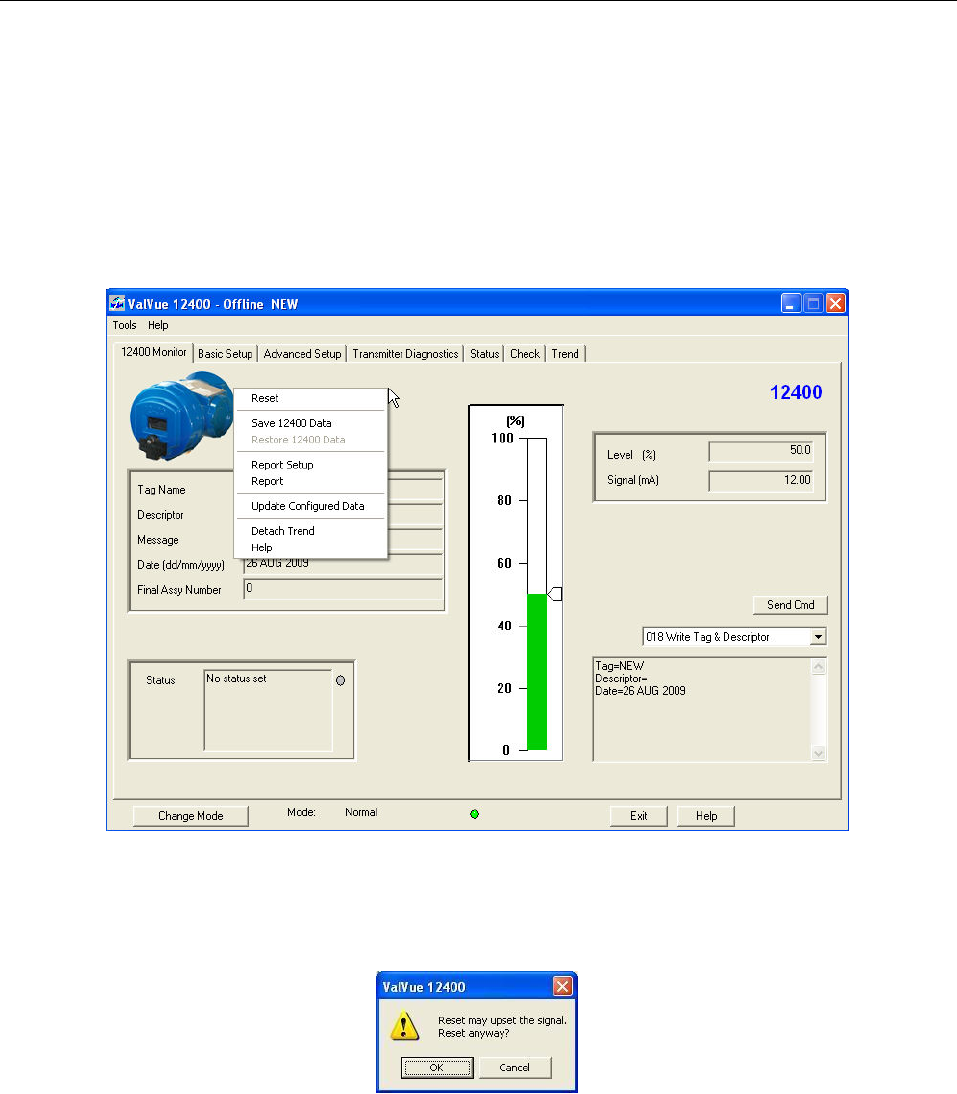Select Update Configured Data menu entry
Image resolution: width=957 pixels, height=1094 pixels.
[x=310, y=506]
